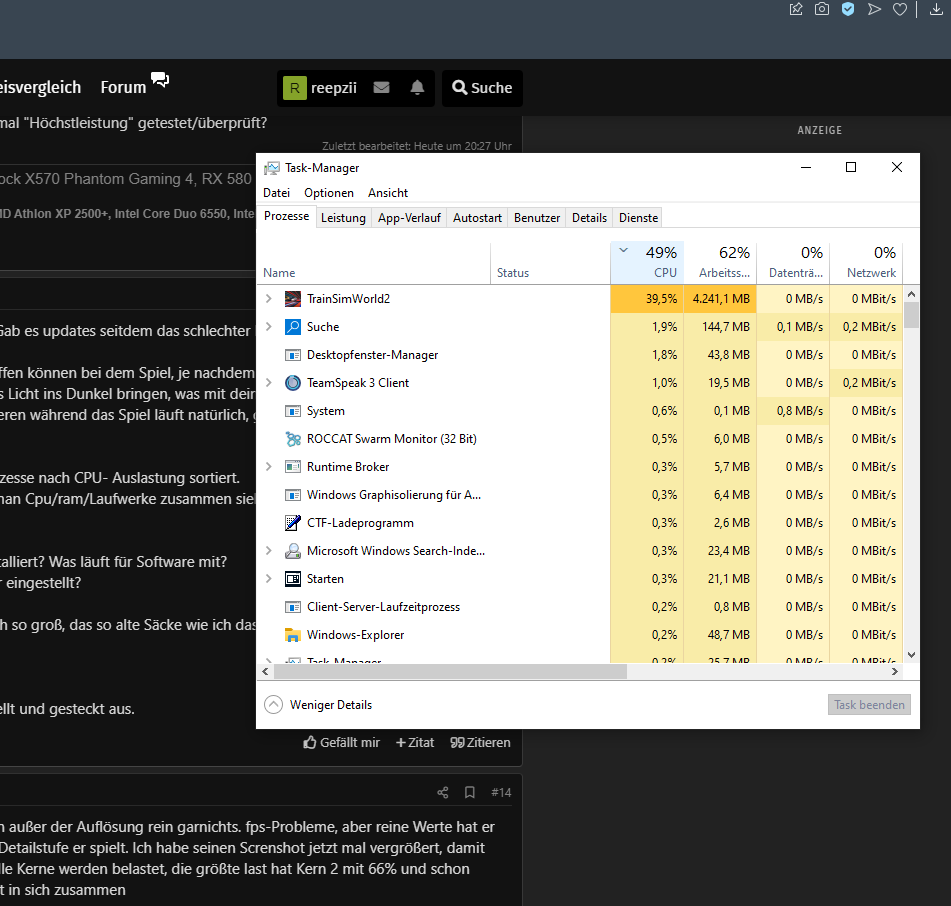Screen dimensions: 951x906
Task: Sort by the Status column header
Action: click(550, 263)
